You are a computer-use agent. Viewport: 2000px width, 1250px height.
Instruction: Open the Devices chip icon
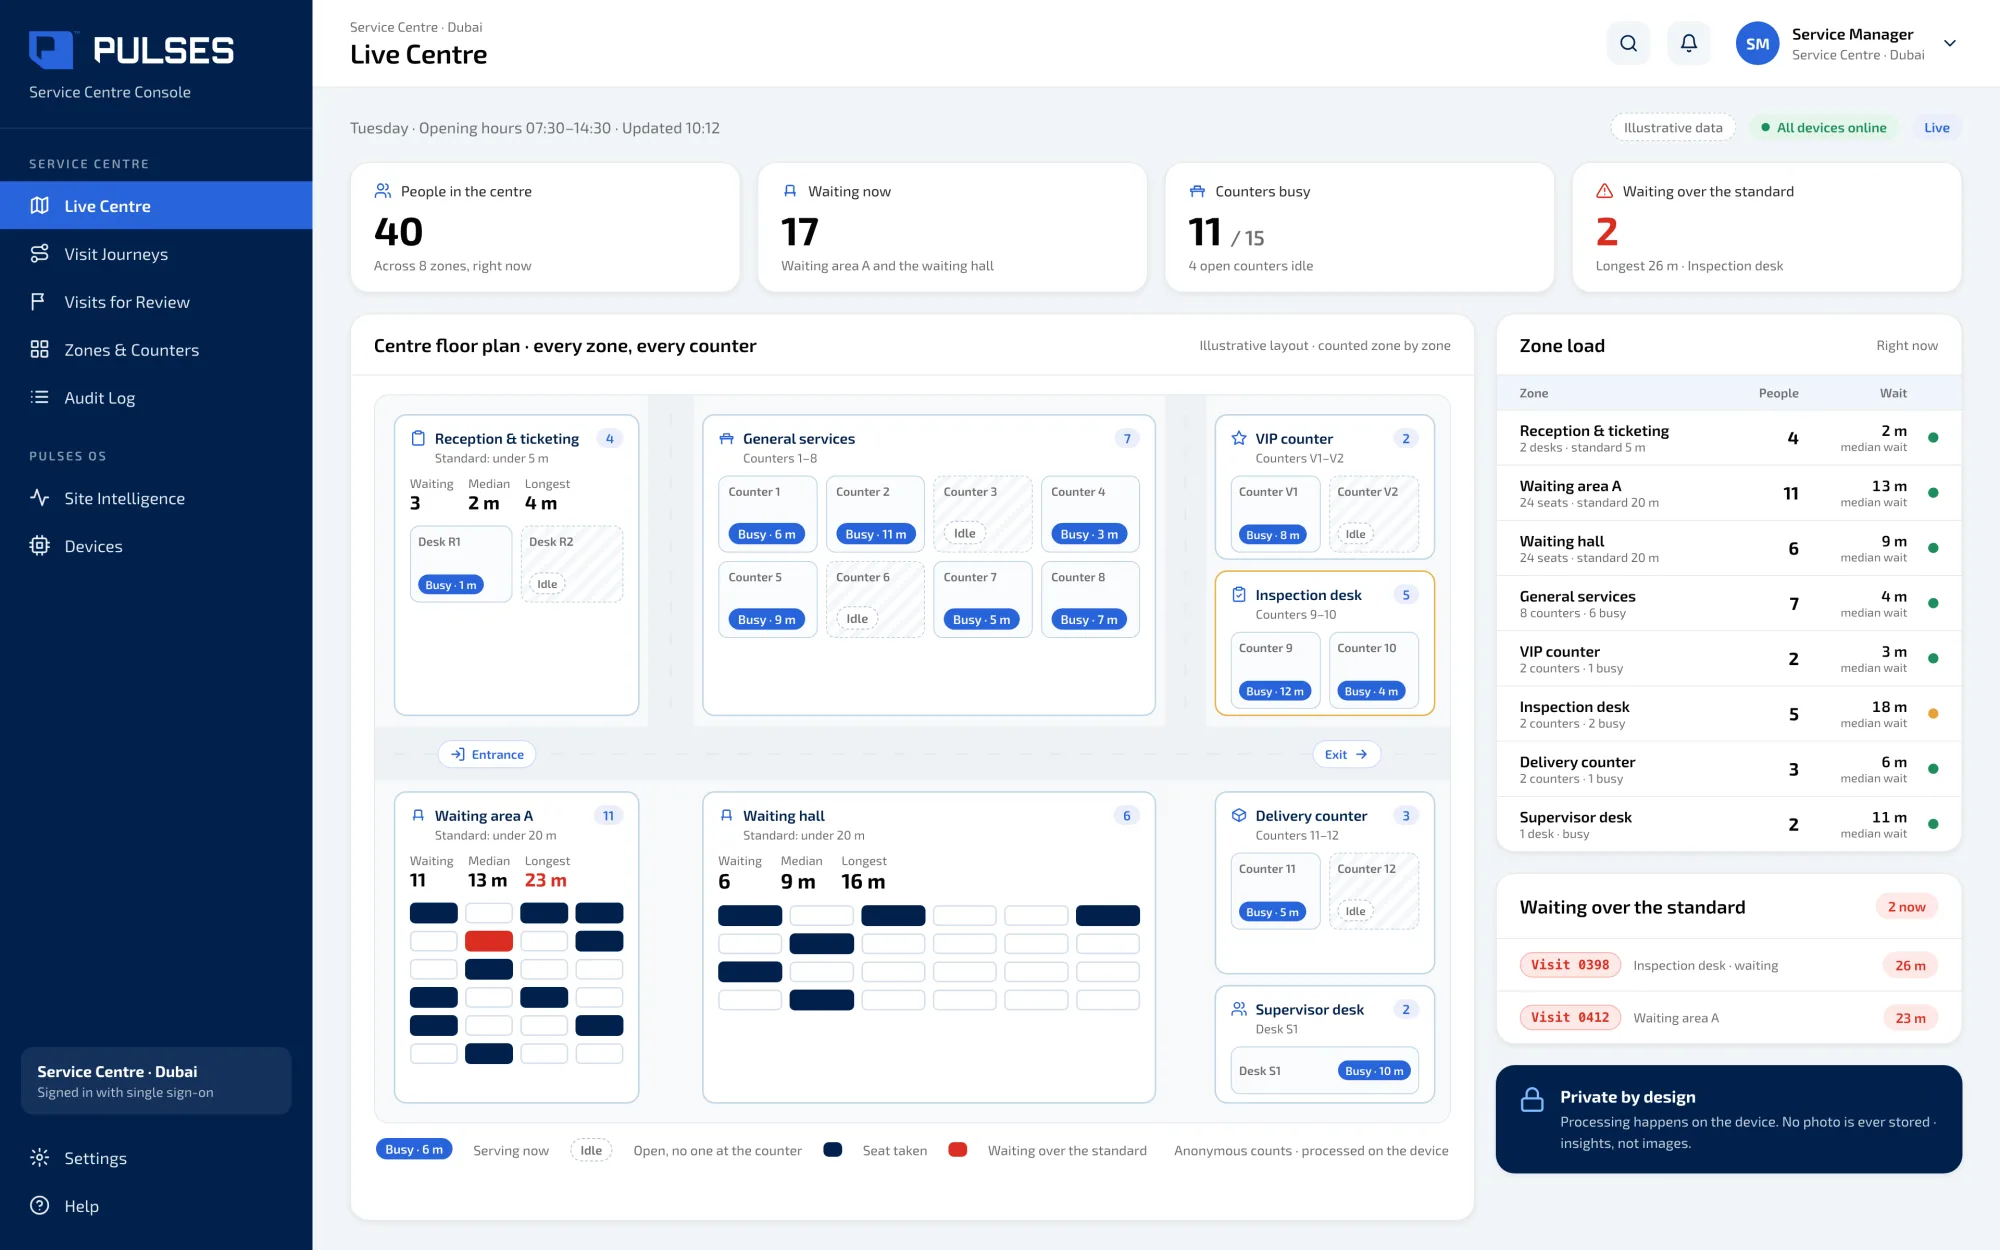pos(40,546)
